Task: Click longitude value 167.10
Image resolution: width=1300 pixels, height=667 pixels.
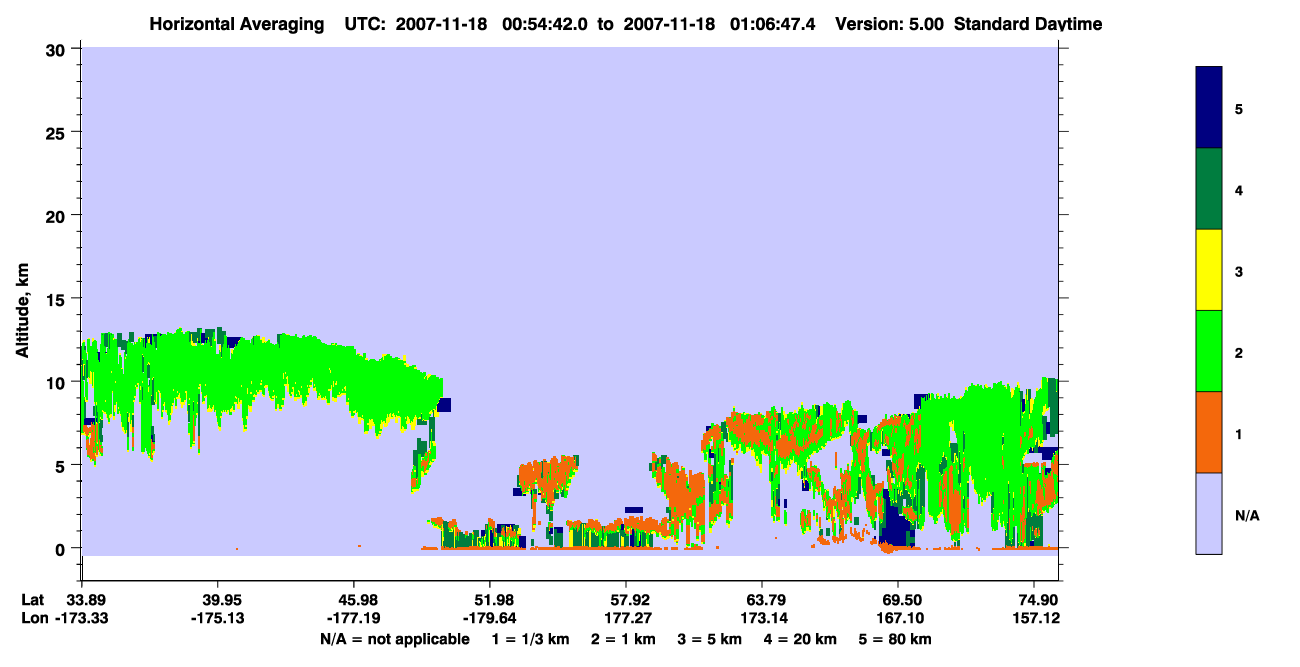Action: pos(898,618)
